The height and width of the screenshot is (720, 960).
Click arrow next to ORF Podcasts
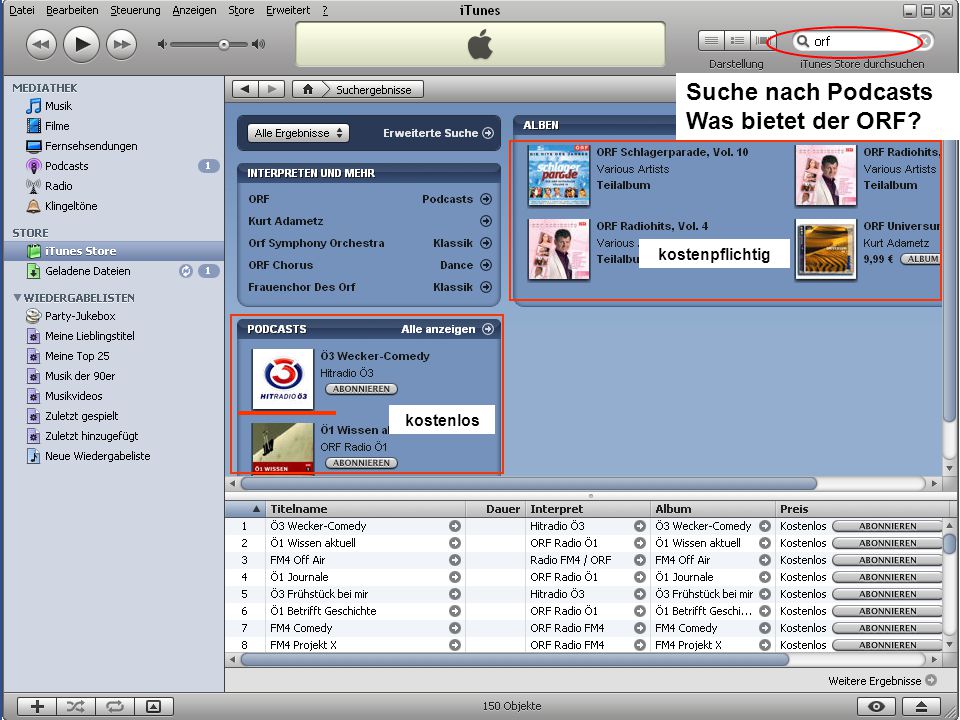coord(486,199)
